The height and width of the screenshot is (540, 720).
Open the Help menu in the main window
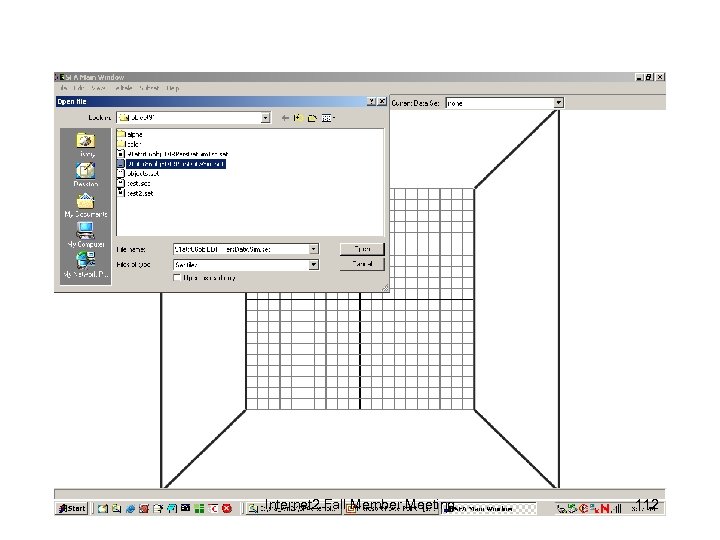(173, 88)
